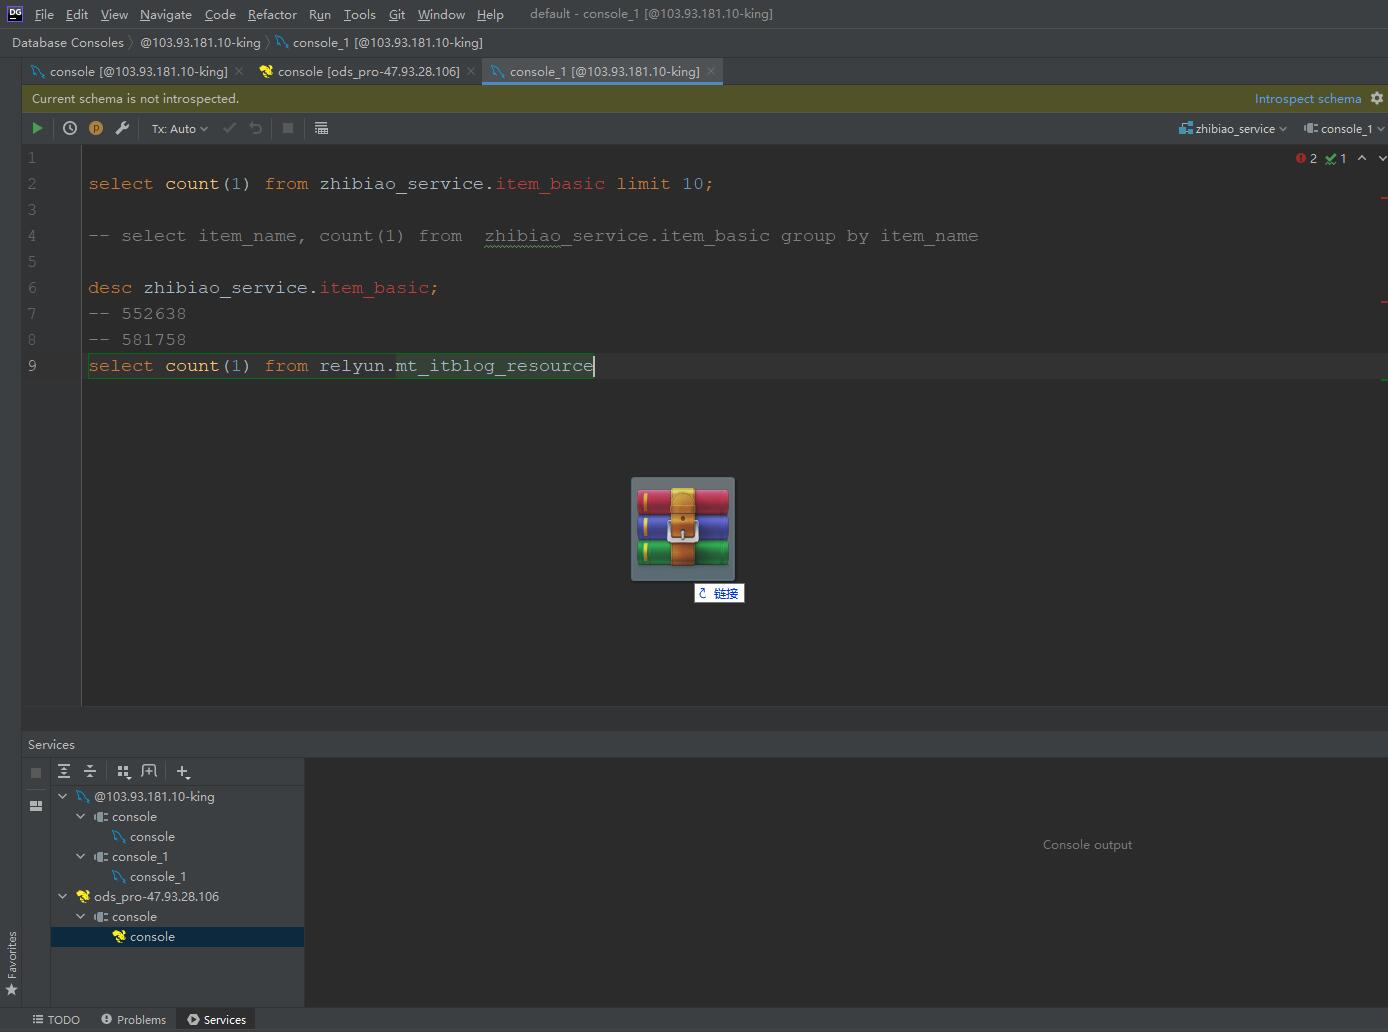This screenshot has height=1032, width=1388.
Task: Open the Tools menu
Action: [360, 14]
